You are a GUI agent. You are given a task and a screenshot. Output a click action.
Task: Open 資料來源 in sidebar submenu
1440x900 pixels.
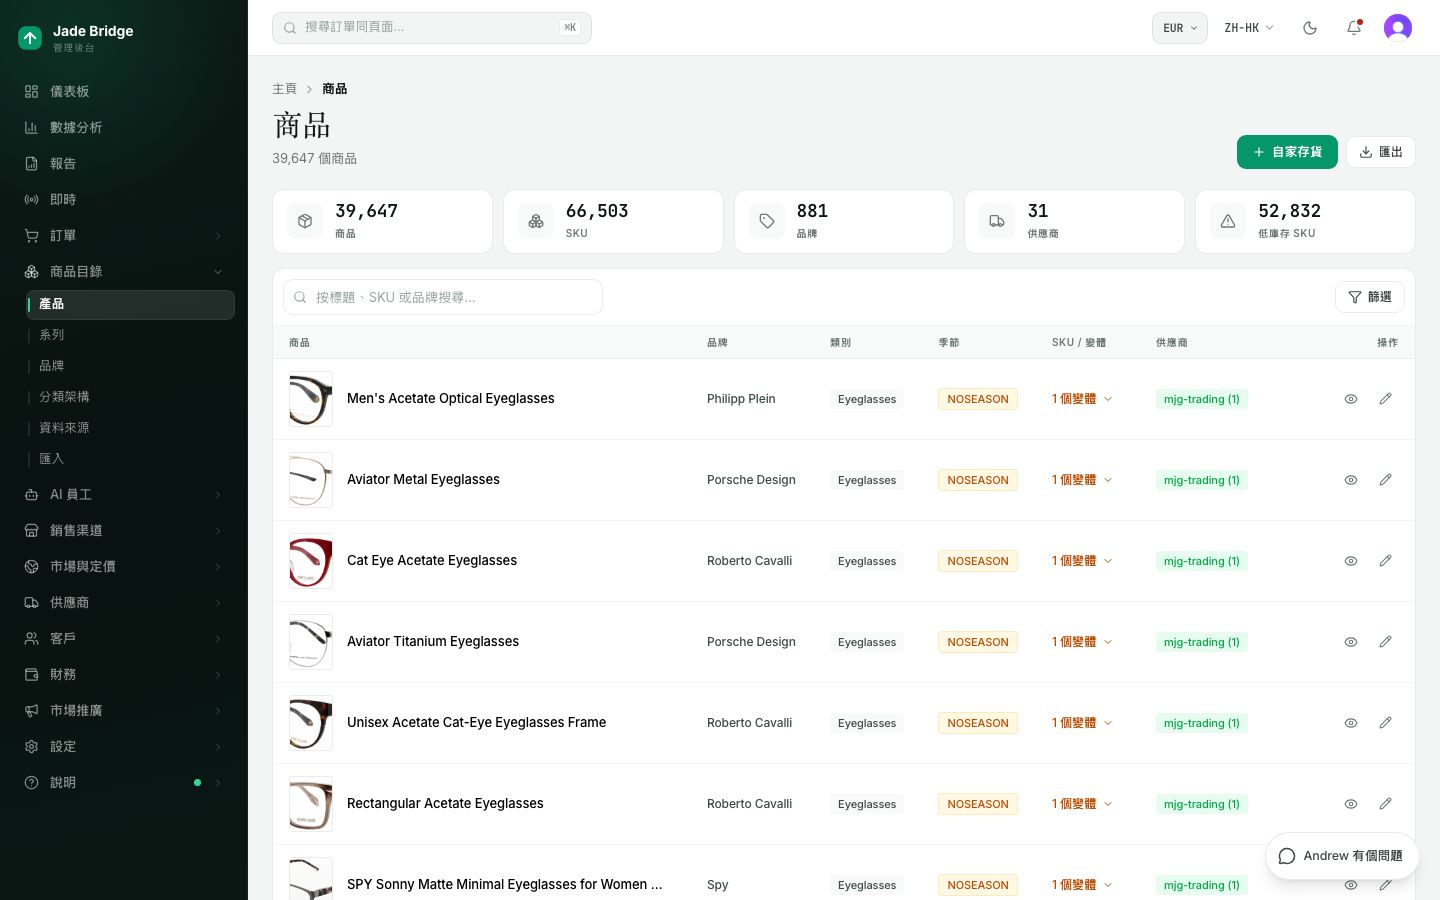tap(130, 428)
